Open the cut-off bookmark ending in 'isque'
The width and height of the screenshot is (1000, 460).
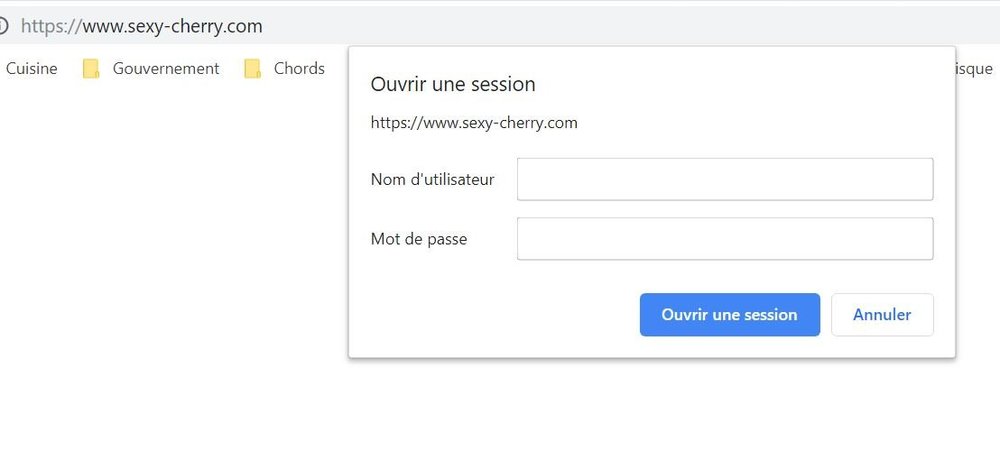pos(973,68)
